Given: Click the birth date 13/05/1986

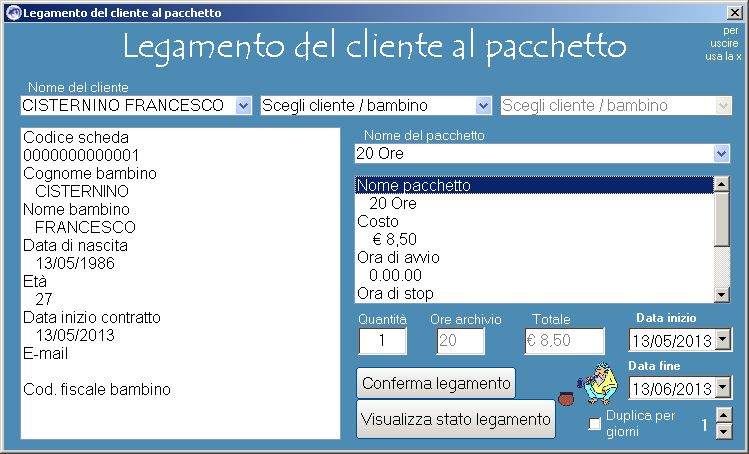Looking at the screenshot, I should click(x=75, y=263).
